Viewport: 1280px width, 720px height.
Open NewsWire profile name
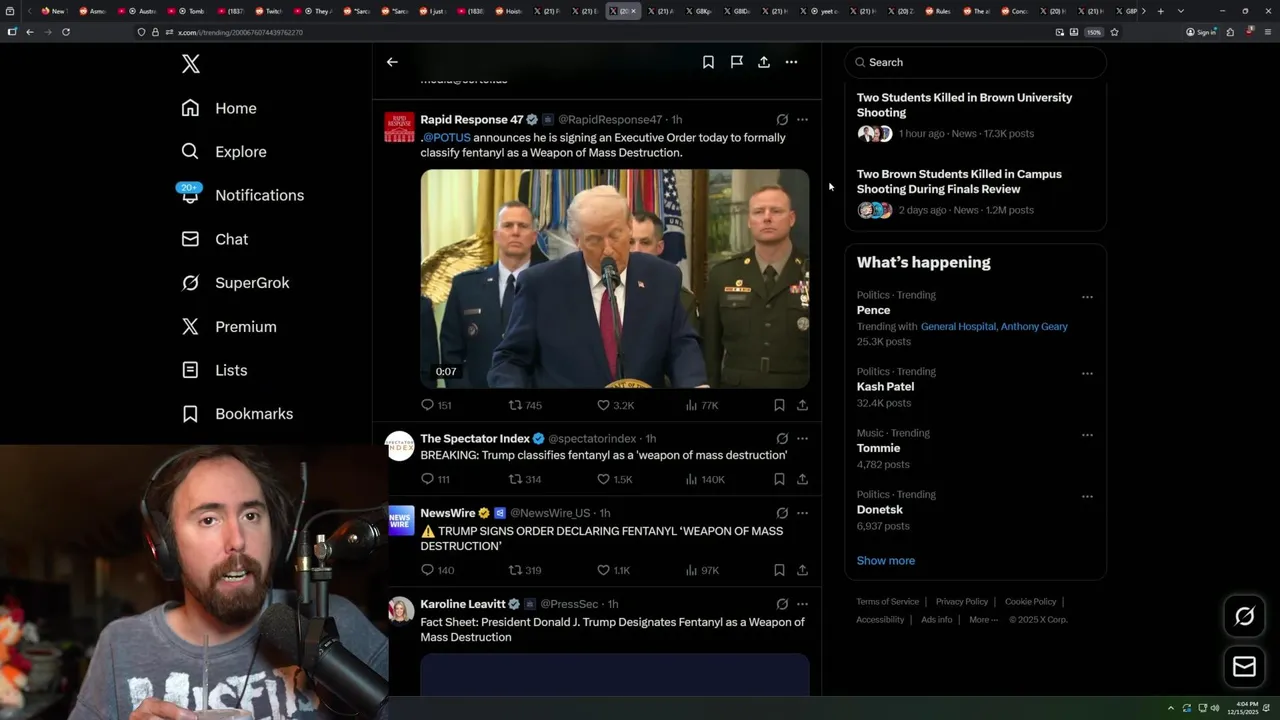pos(448,513)
